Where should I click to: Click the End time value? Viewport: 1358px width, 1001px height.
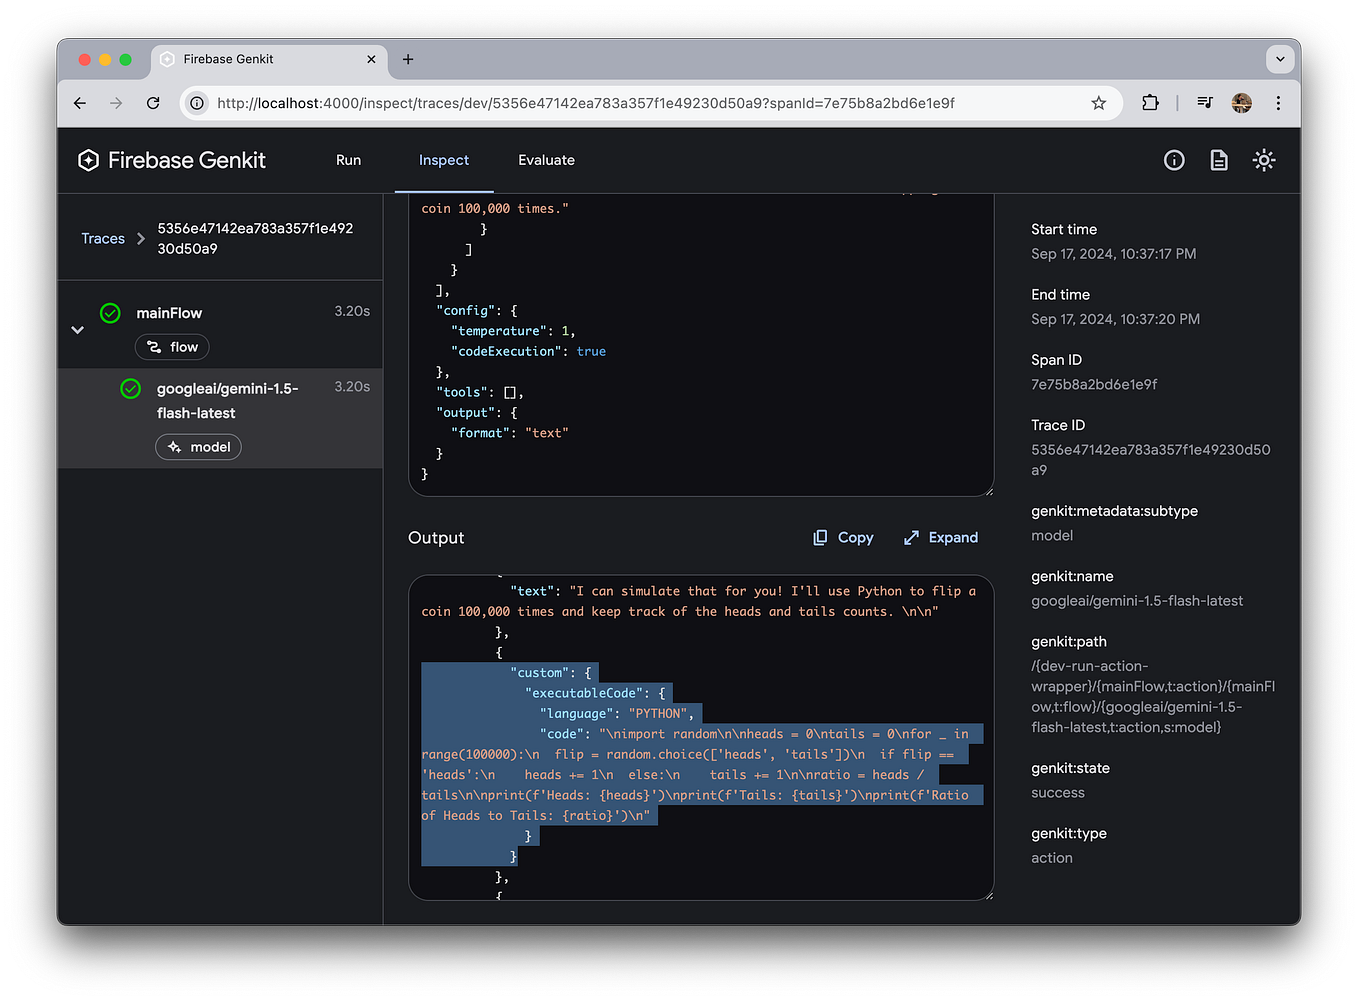tap(1115, 319)
